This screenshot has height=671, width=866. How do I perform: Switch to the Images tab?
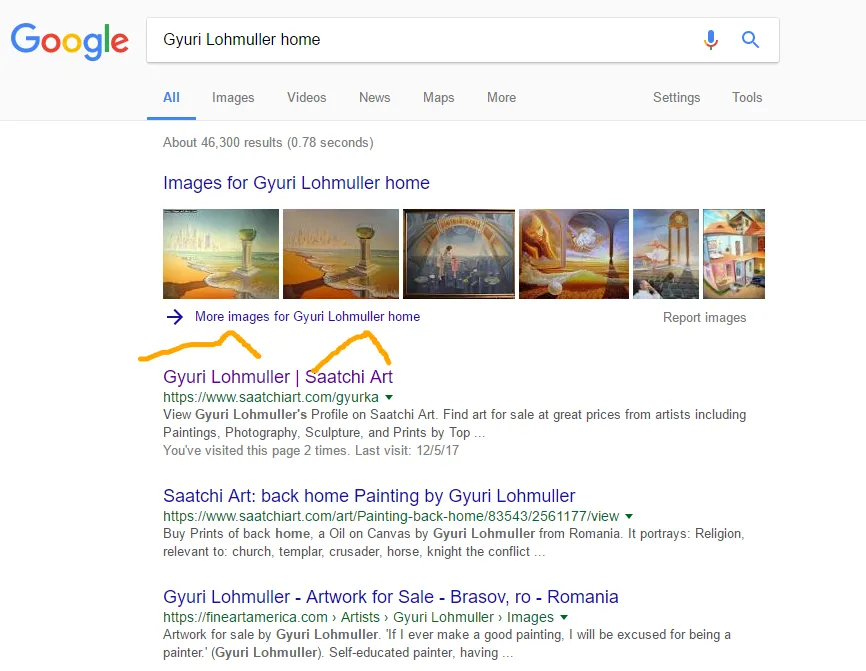(233, 98)
